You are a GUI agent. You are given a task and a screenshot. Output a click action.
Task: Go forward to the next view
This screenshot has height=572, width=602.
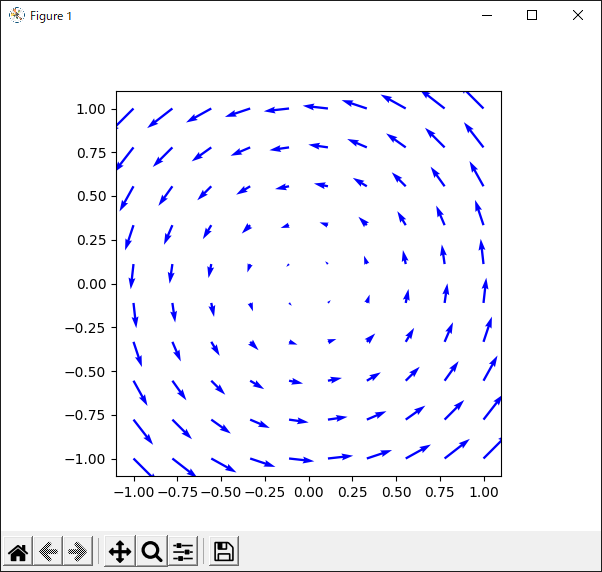[x=77, y=551]
